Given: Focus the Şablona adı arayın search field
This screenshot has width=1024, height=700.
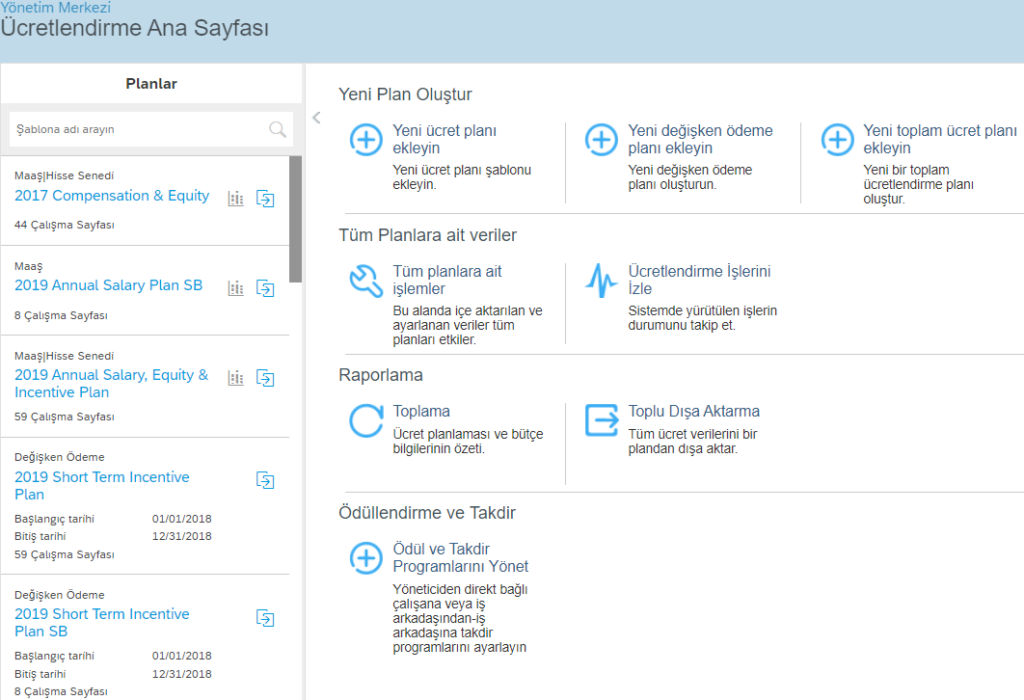Looking at the screenshot, I should click(135, 129).
